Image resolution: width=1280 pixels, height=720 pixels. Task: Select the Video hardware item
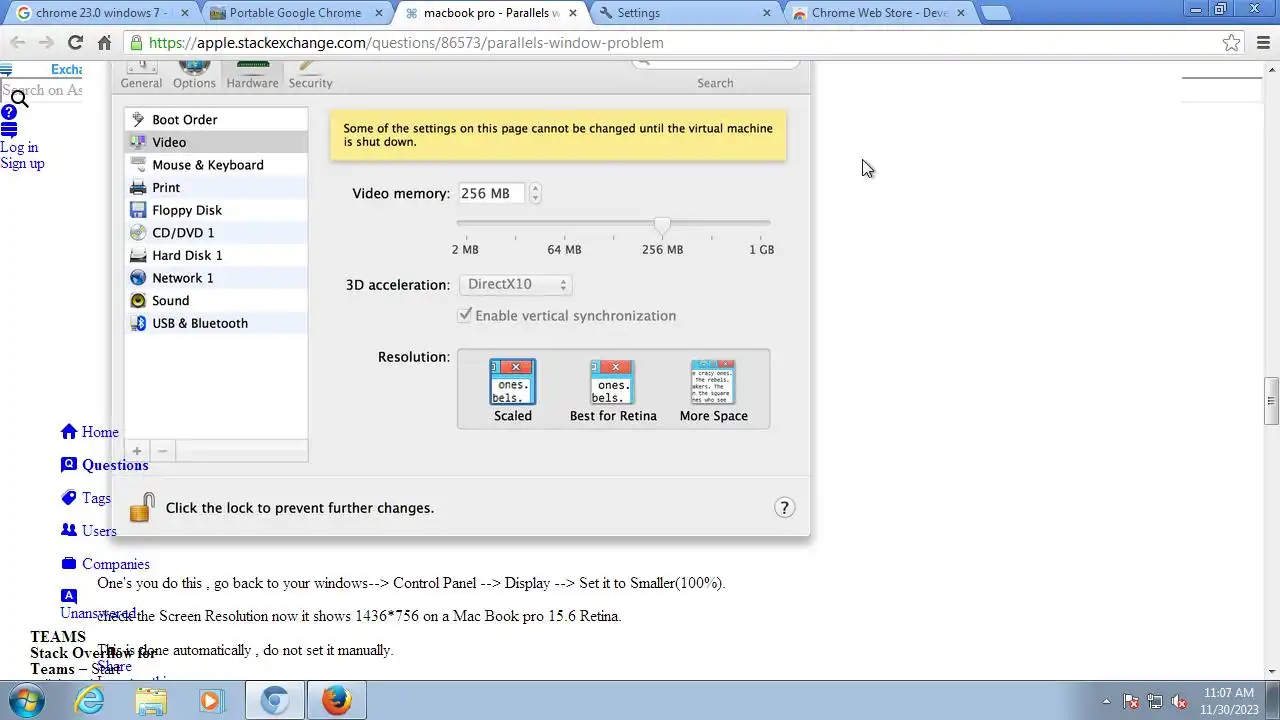(216, 142)
